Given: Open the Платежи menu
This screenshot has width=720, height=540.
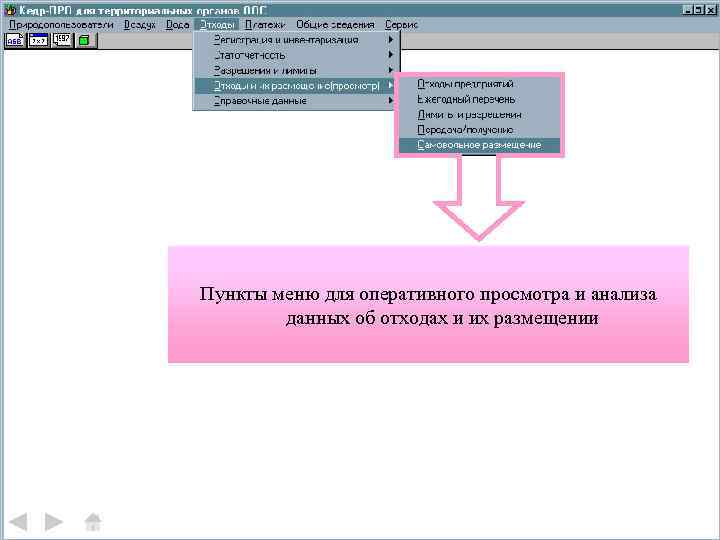Looking at the screenshot, I should (x=264, y=25).
